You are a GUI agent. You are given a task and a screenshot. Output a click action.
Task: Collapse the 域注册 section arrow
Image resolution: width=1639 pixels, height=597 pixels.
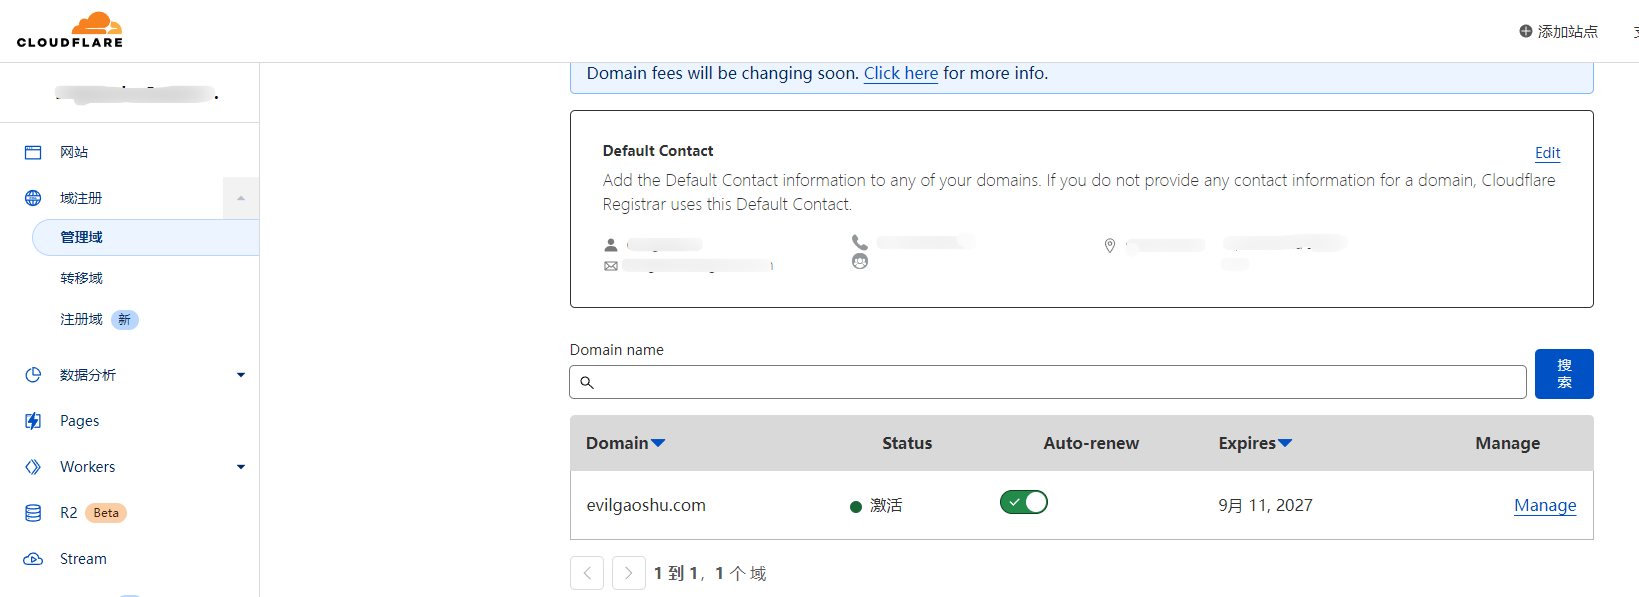[x=241, y=198]
